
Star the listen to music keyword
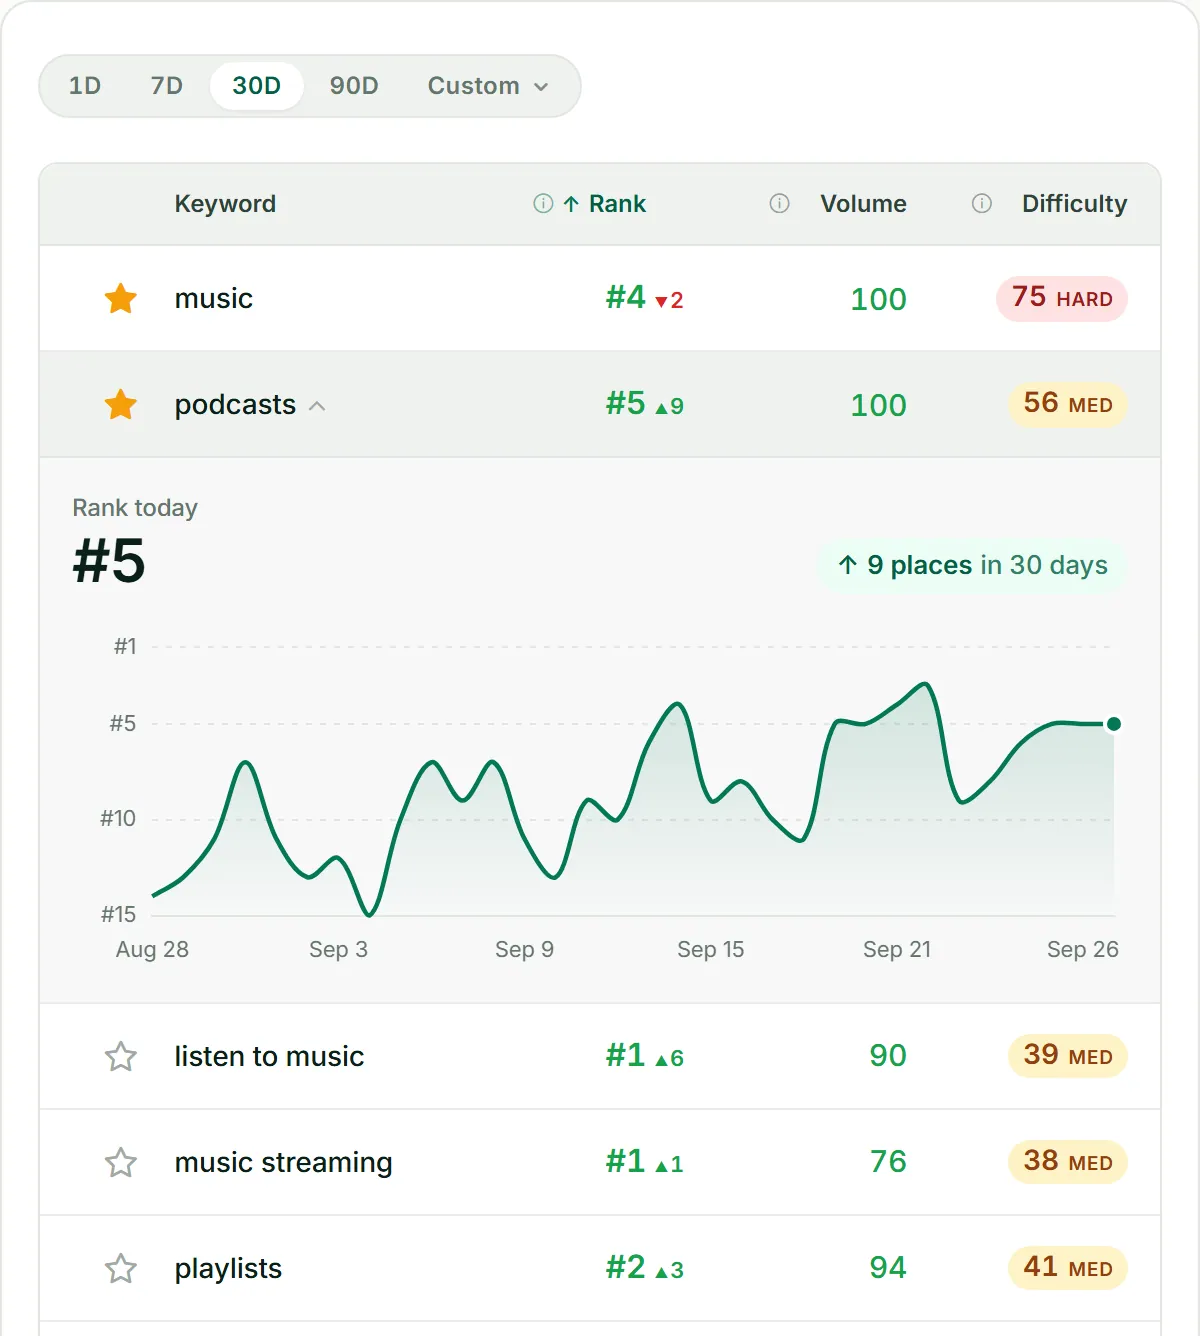pos(121,1056)
